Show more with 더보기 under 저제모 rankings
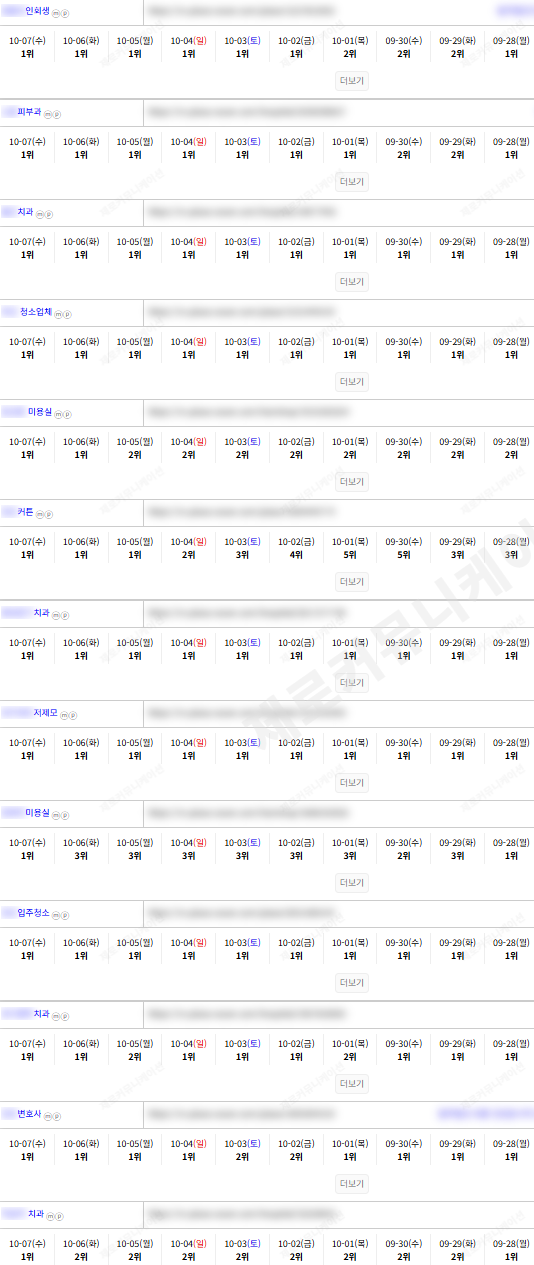 point(352,782)
